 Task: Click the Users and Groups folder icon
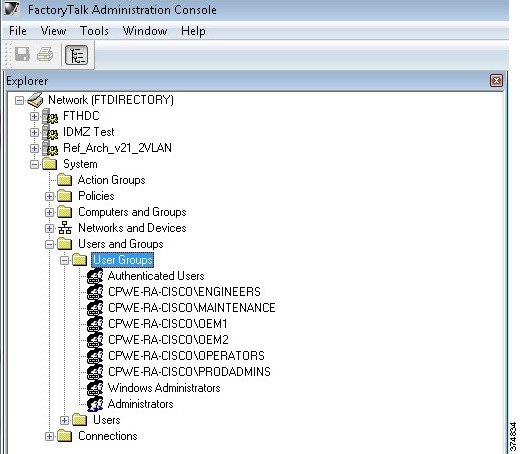click(65, 244)
